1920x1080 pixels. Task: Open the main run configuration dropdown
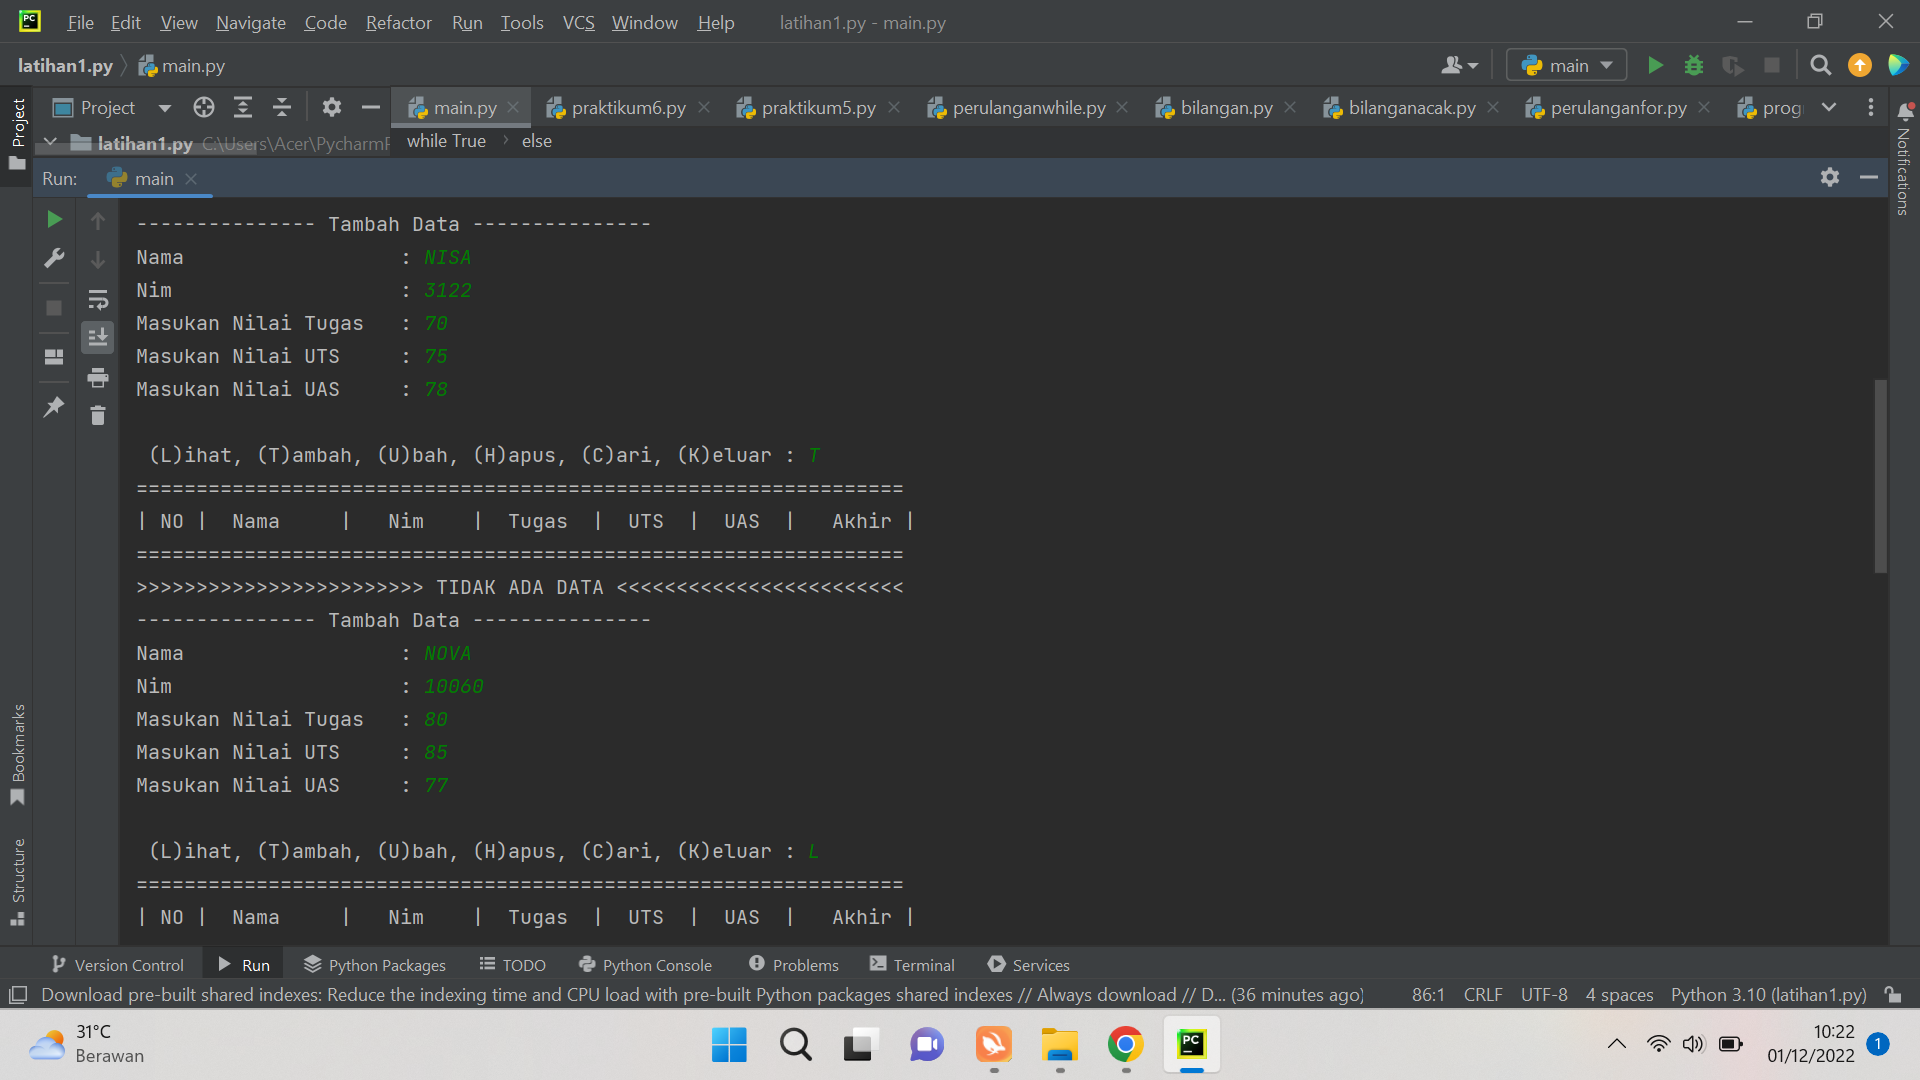click(1567, 66)
